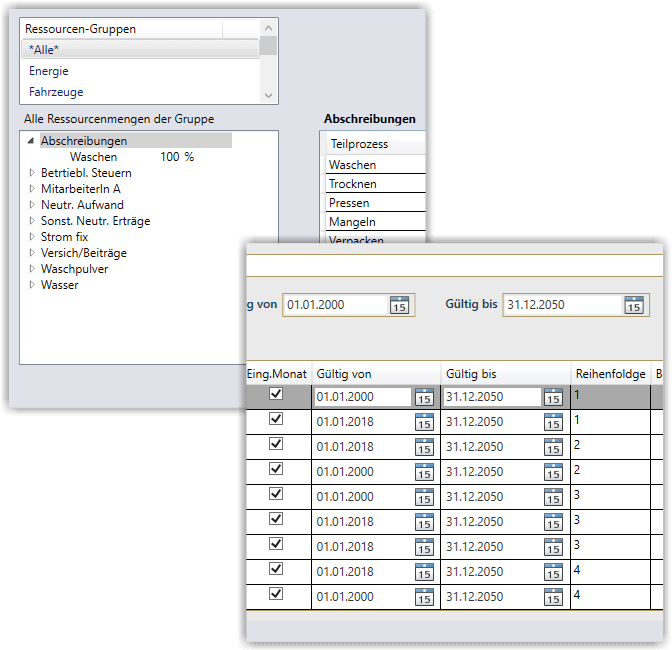Click scroll-down arrow of Ressourcen-Gruppen list
Viewport: 672px width, 650px height.
(269, 95)
